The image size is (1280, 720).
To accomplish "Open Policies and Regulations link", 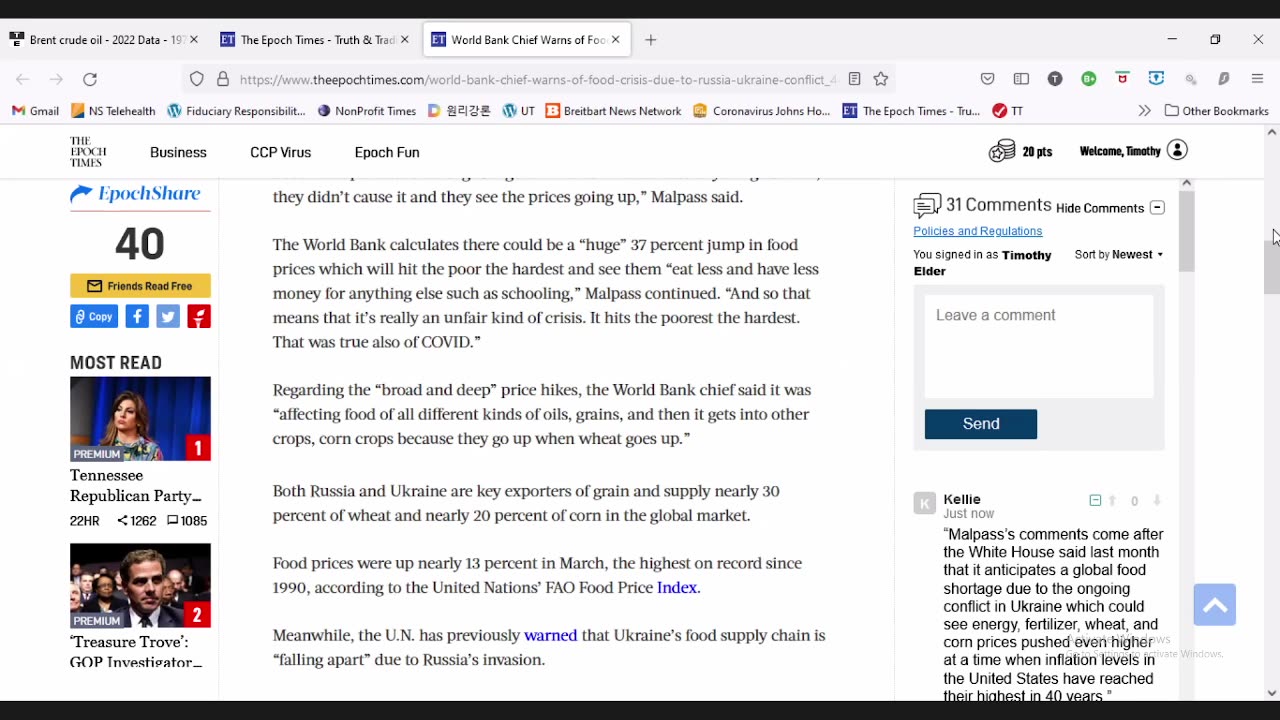I will 978,231.
